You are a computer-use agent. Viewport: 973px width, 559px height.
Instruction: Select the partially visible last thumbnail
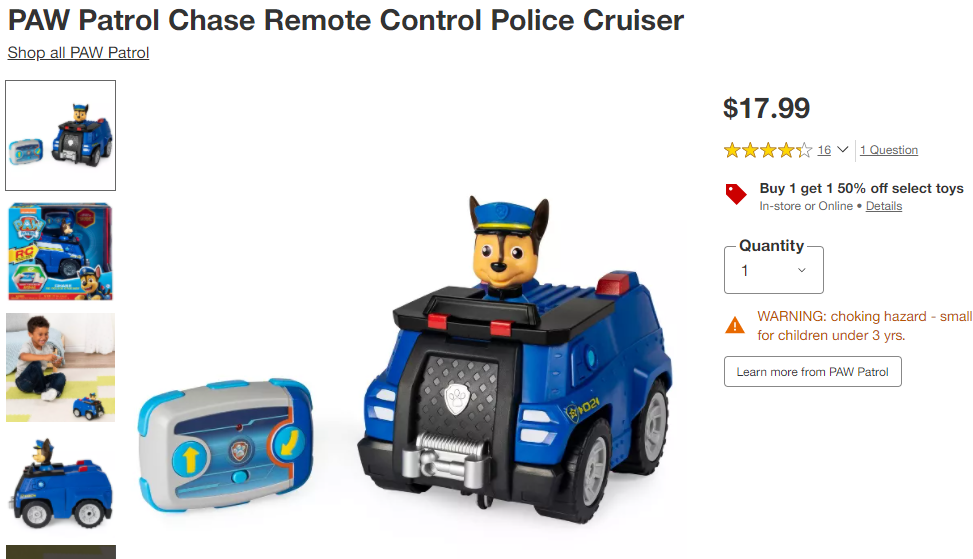(x=61, y=552)
